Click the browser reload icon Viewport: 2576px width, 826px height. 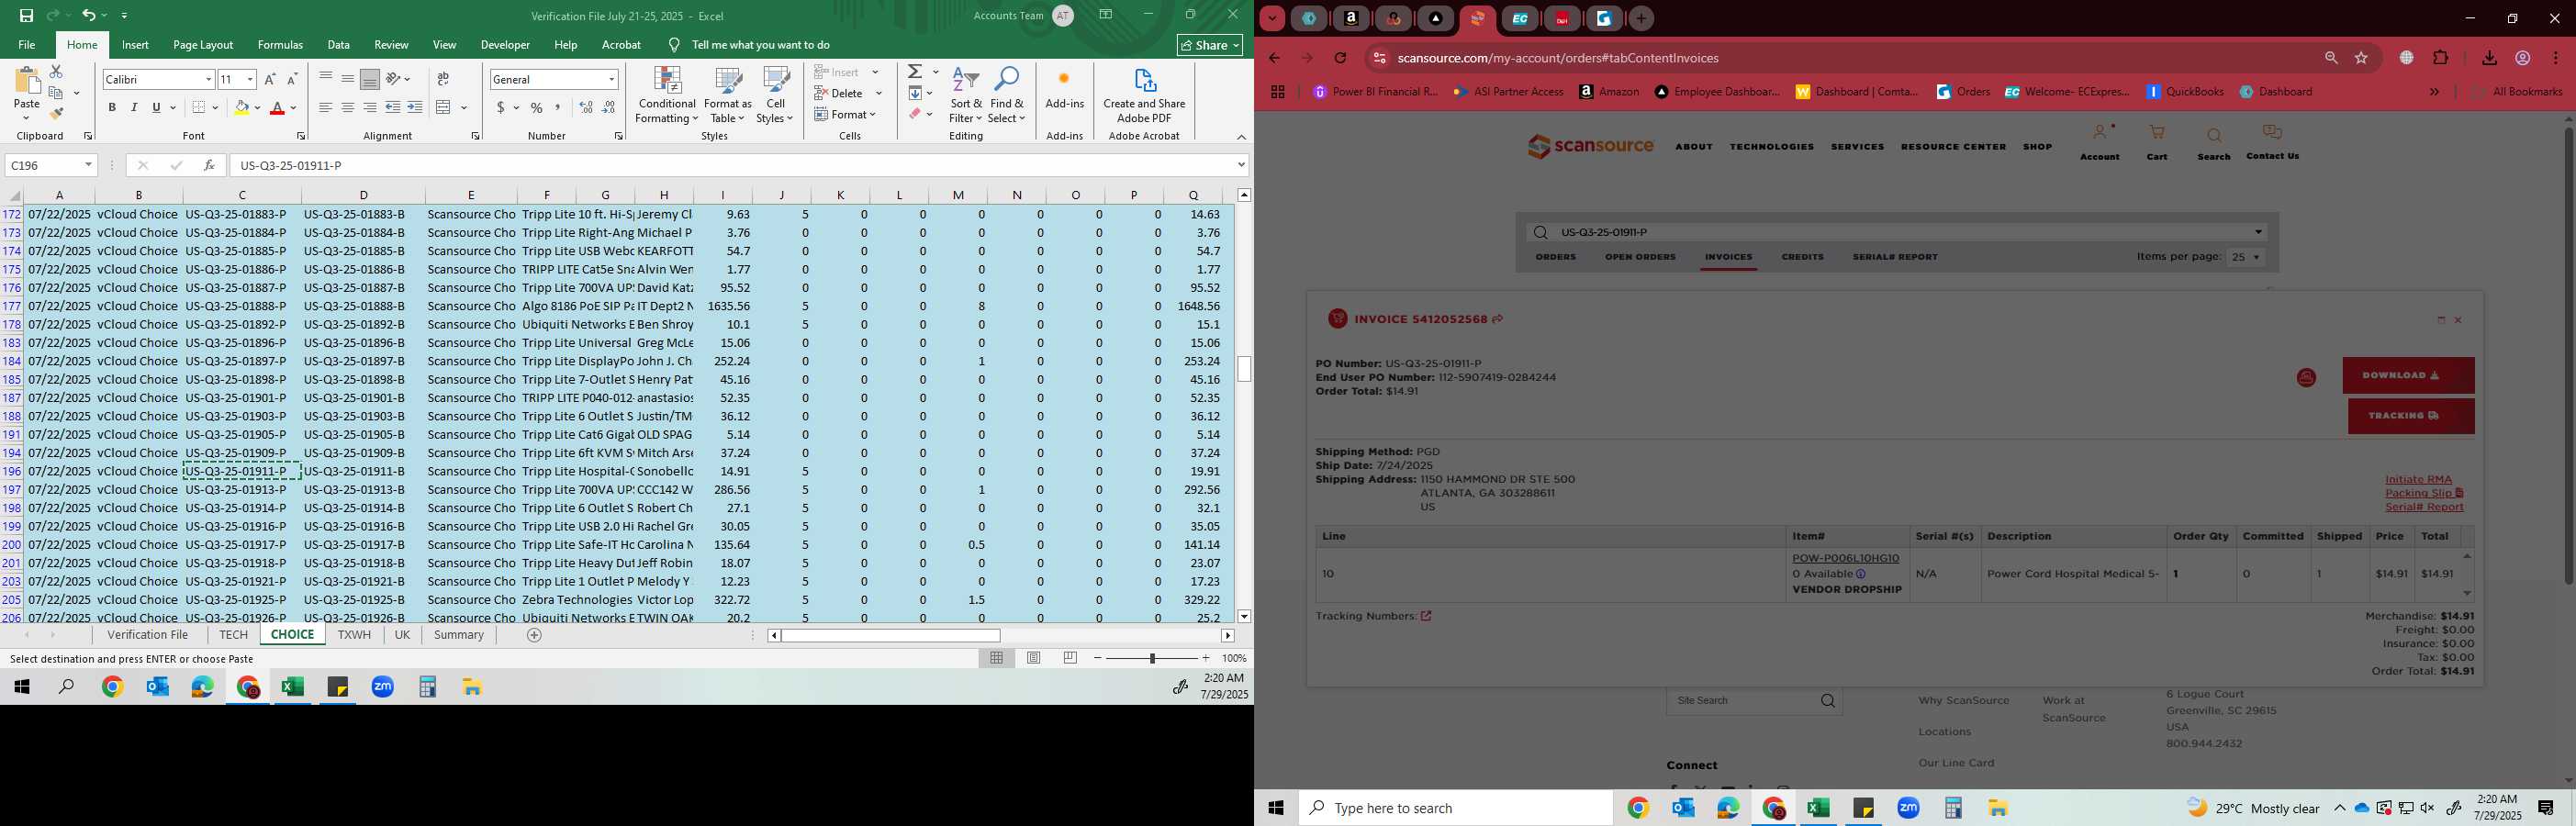click(x=1340, y=58)
